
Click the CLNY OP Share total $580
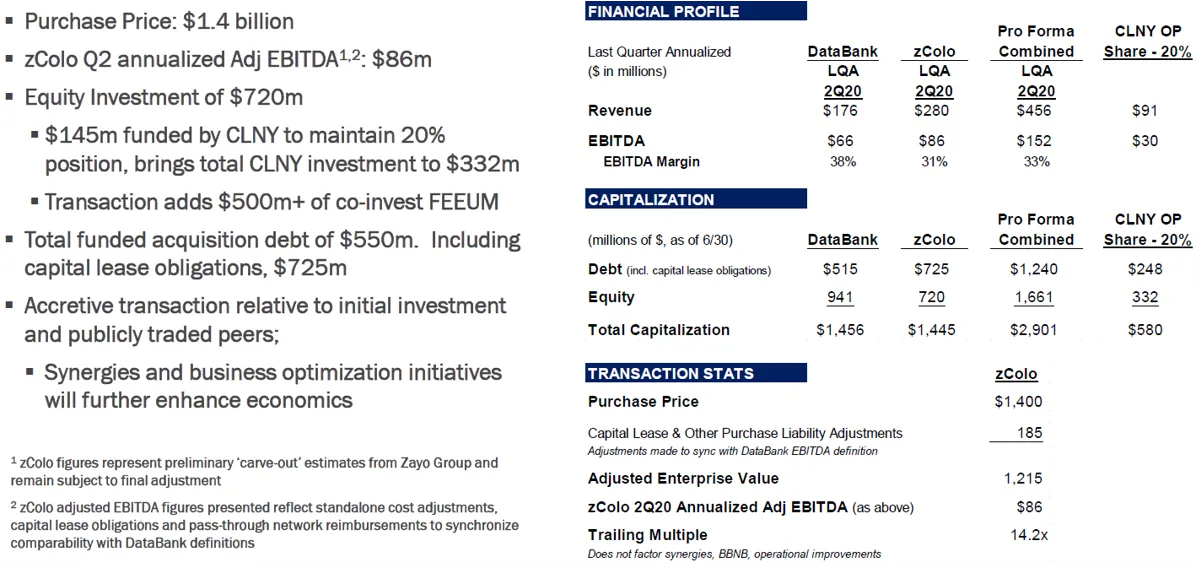1146,330
